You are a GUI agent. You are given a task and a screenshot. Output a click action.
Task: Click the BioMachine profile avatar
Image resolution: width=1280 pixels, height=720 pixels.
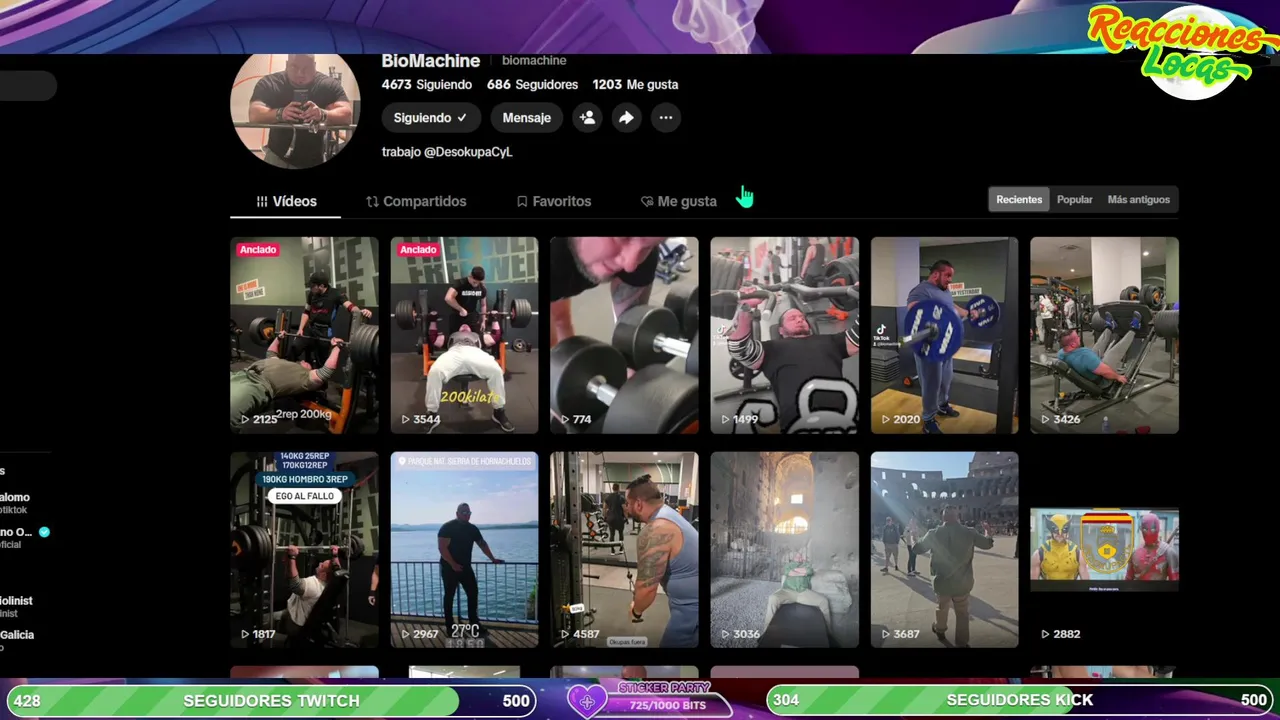295,108
